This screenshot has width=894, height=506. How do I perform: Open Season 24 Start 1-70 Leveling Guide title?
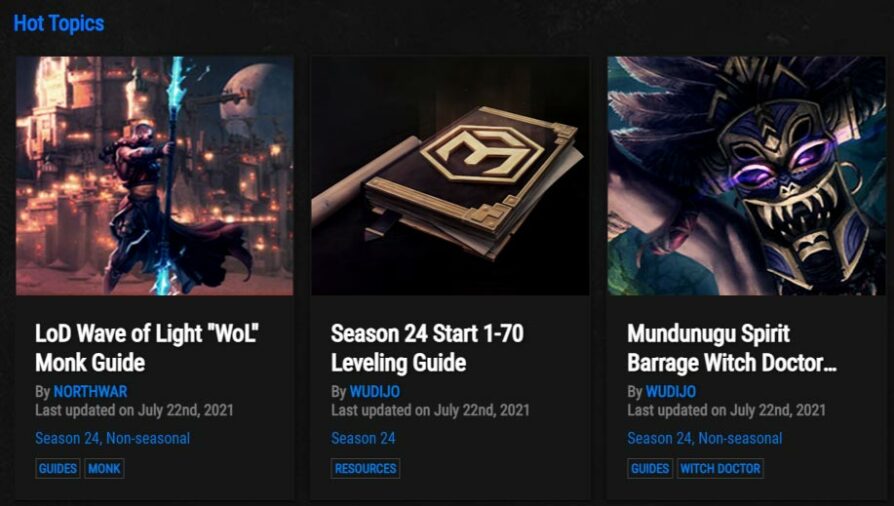coord(427,348)
